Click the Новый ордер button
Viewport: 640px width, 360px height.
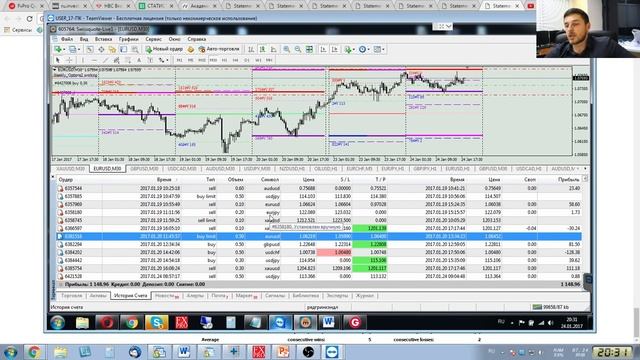(x=164, y=49)
